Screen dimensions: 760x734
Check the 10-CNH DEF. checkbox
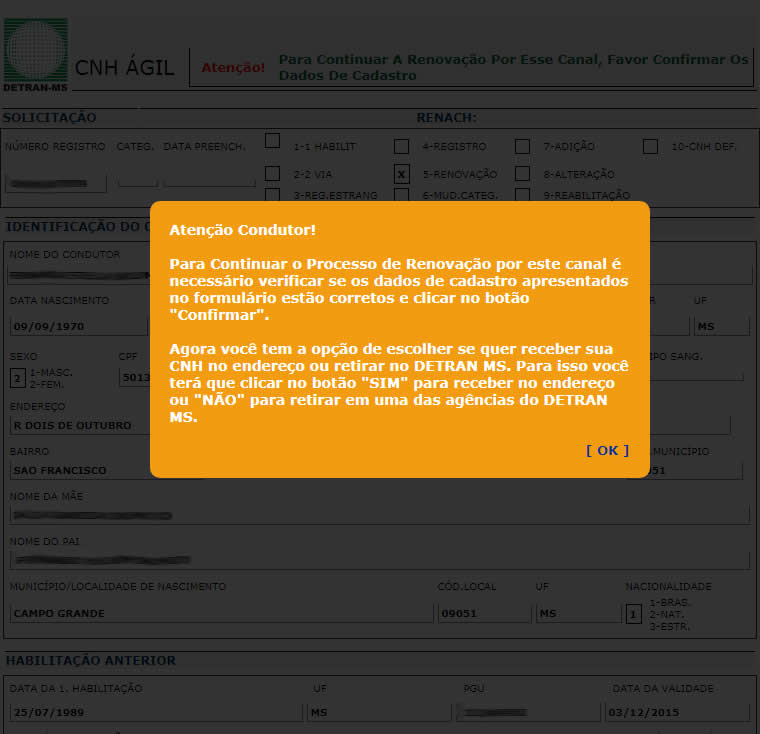[650, 146]
